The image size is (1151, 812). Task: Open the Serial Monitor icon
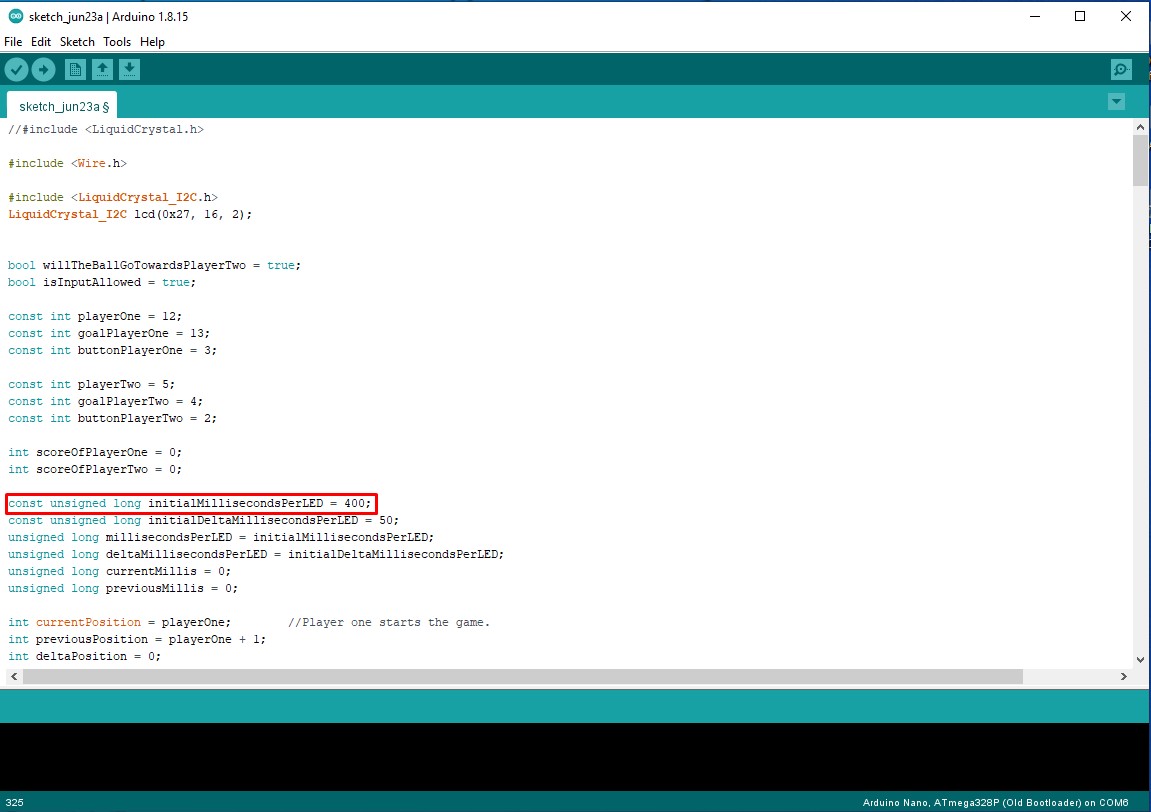(1121, 69)
